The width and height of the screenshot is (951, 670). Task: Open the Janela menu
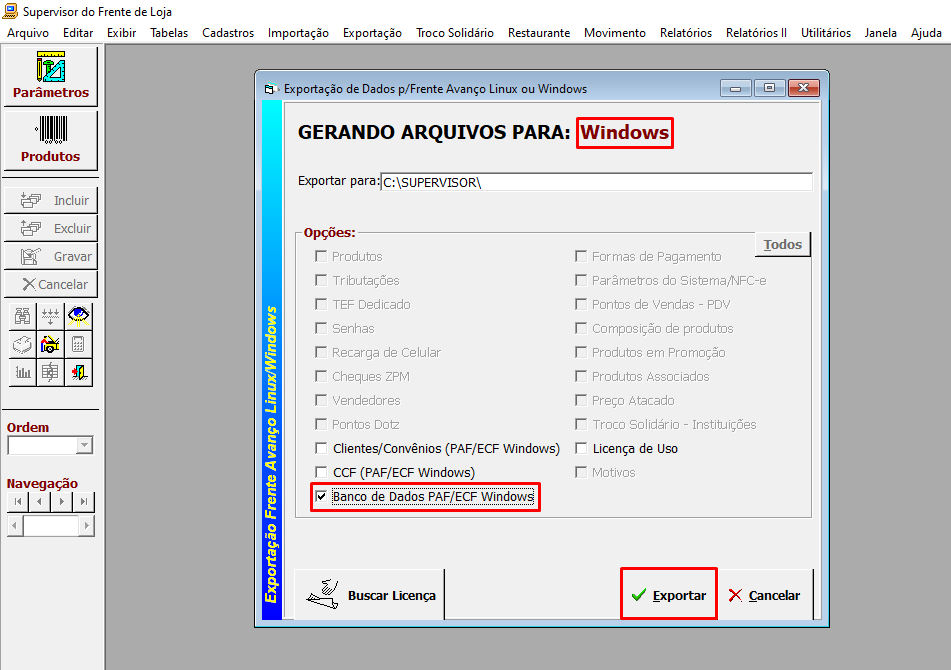[881, 33]
